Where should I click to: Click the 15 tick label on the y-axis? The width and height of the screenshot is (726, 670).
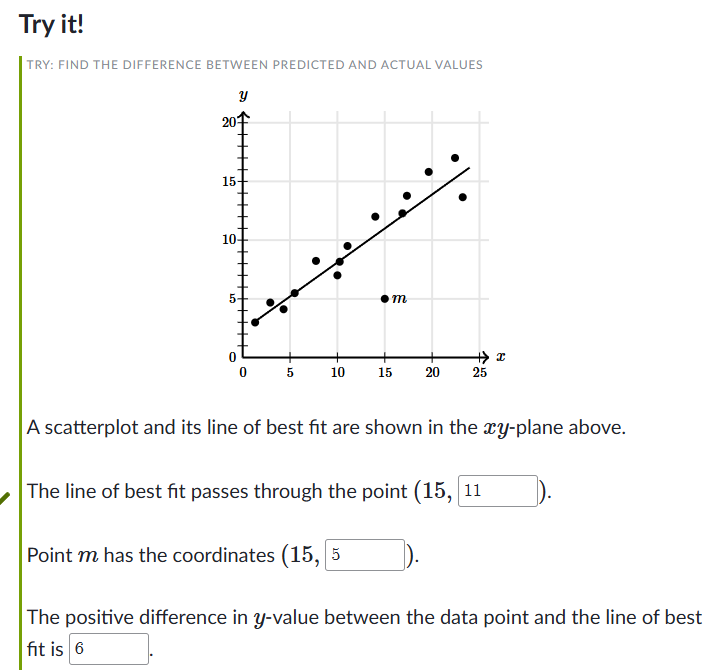coord(227,182)
